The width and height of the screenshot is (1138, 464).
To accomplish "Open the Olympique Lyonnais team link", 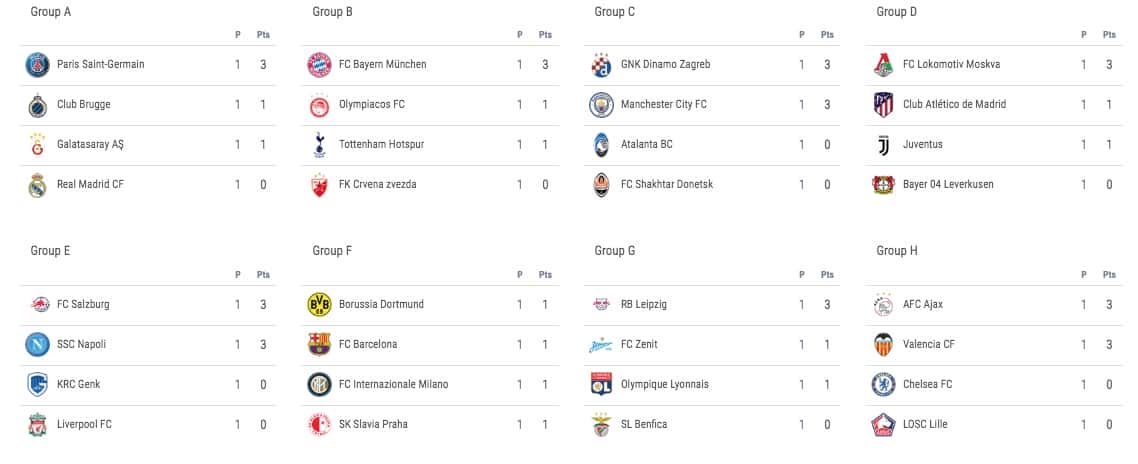I will click(665, 384).
